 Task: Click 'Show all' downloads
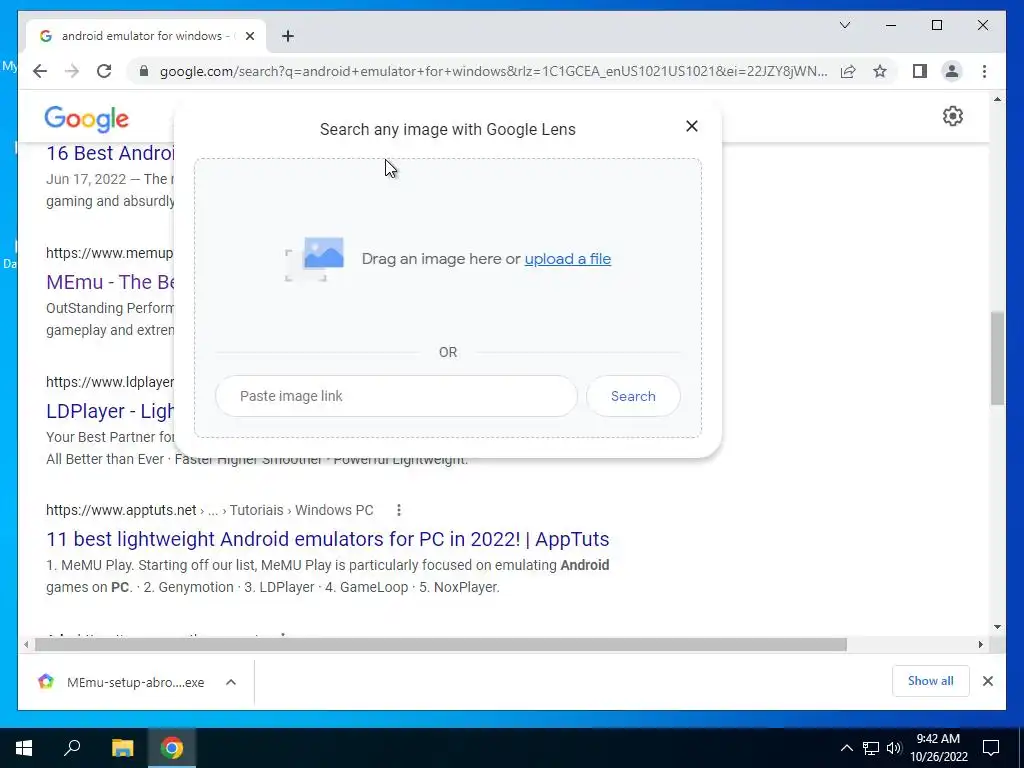930,680
